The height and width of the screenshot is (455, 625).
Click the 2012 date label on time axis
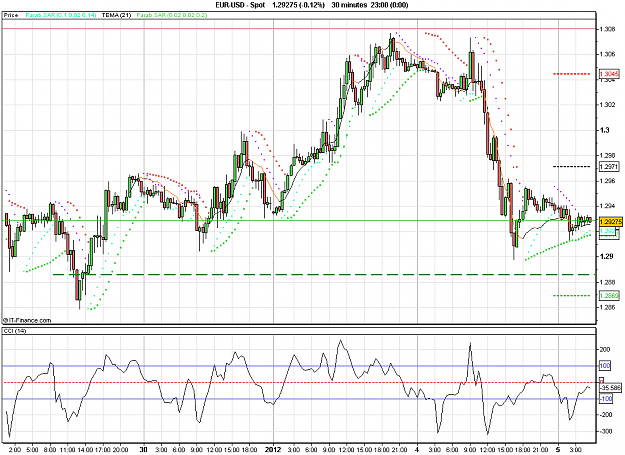click(x=273, y=450)
